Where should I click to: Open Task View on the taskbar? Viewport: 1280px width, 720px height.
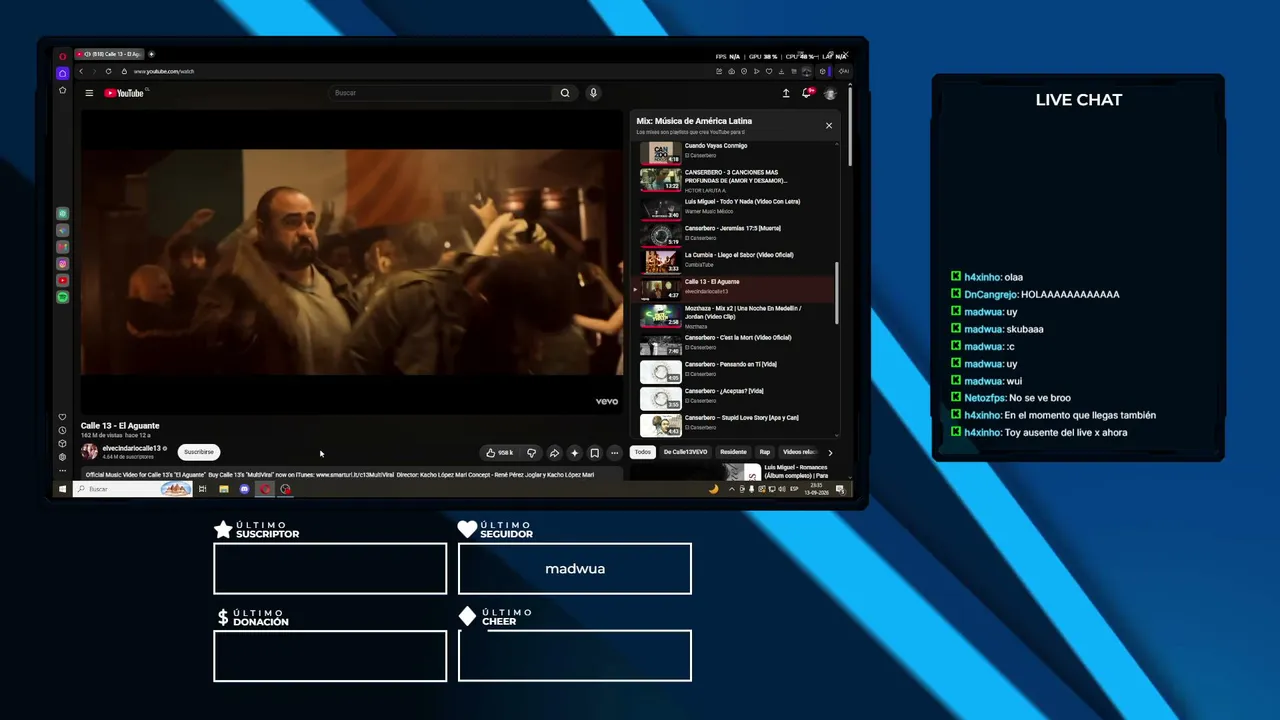coord(202,489)
